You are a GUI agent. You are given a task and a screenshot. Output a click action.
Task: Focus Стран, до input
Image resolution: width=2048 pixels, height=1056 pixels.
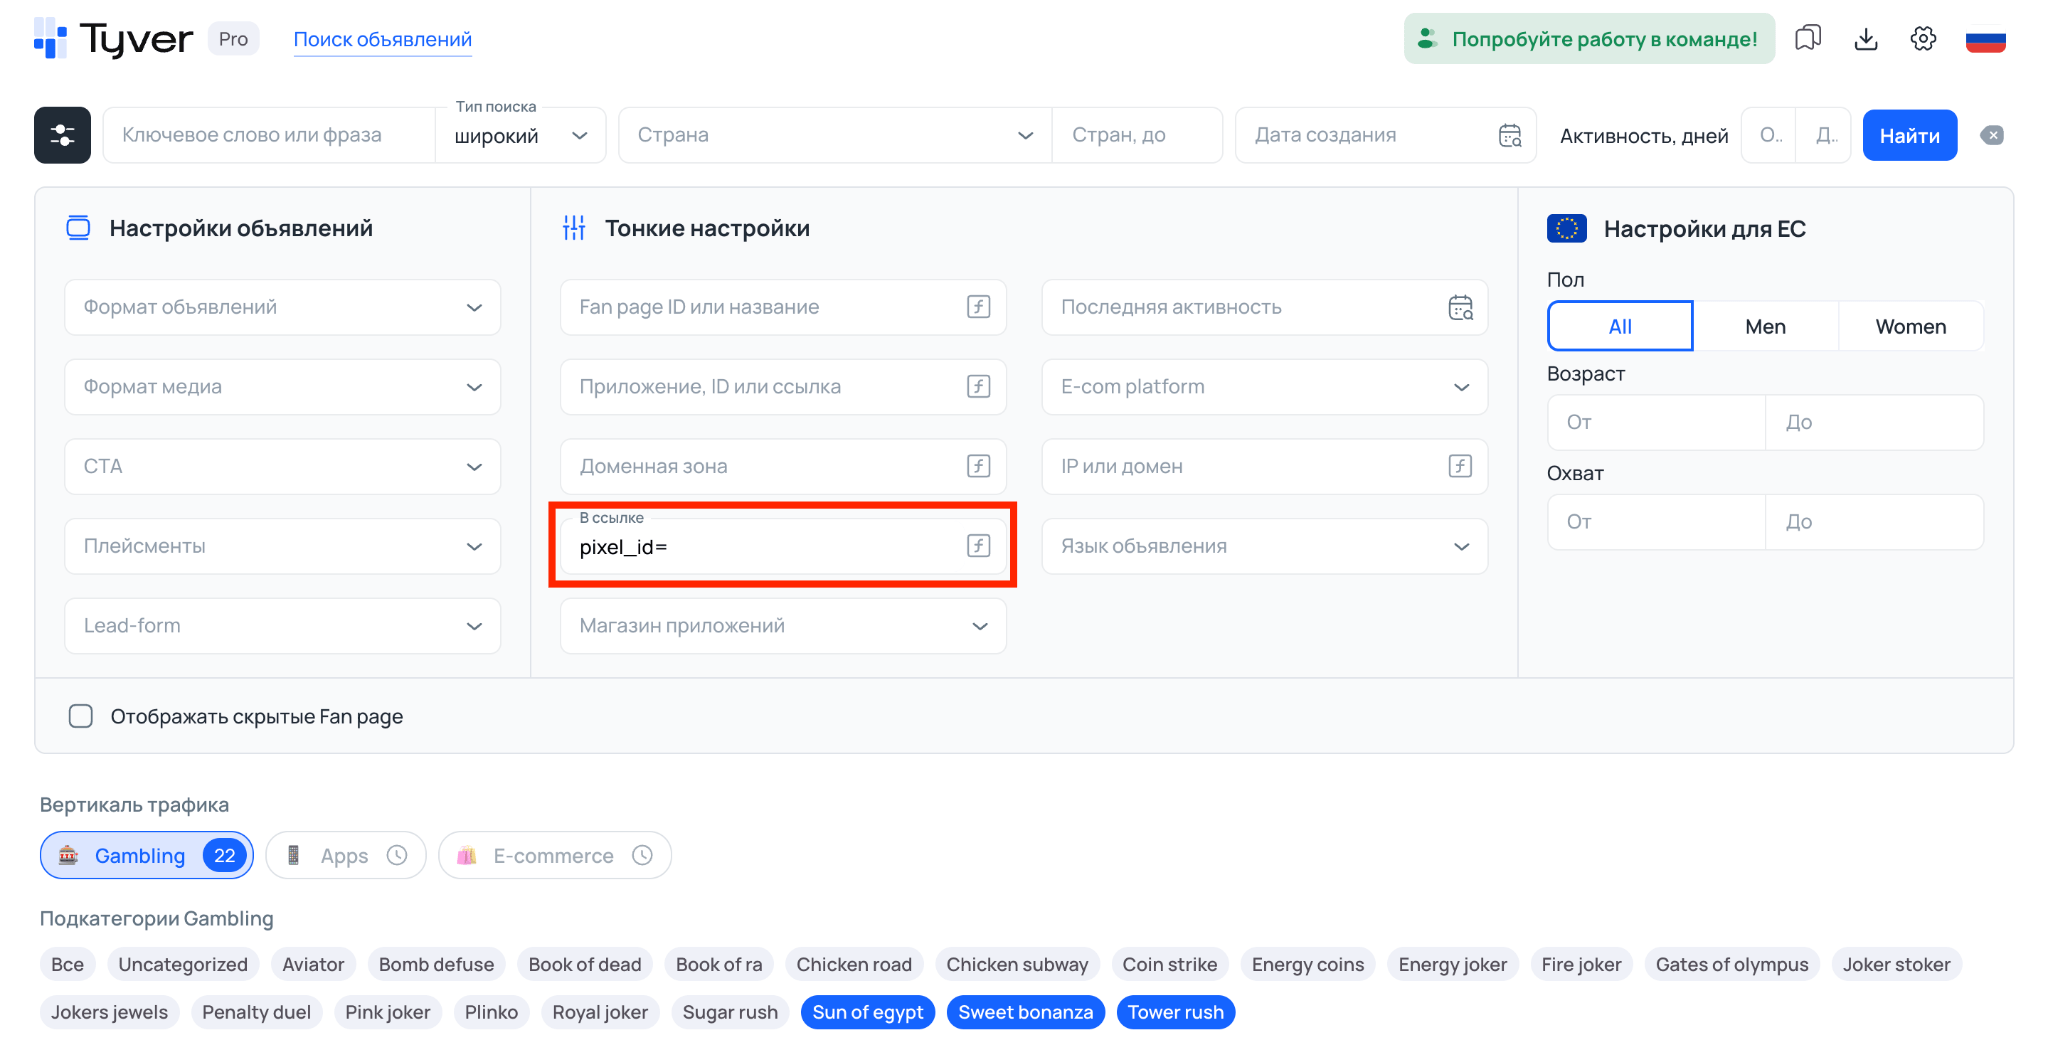click(x=1137, y=135)
